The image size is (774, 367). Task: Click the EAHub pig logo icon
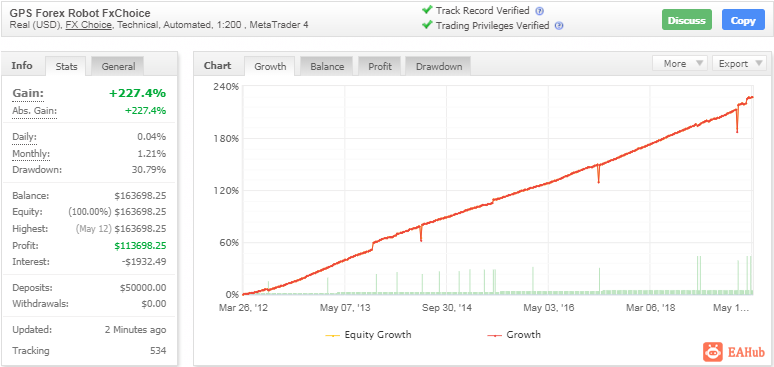[712, 352]
